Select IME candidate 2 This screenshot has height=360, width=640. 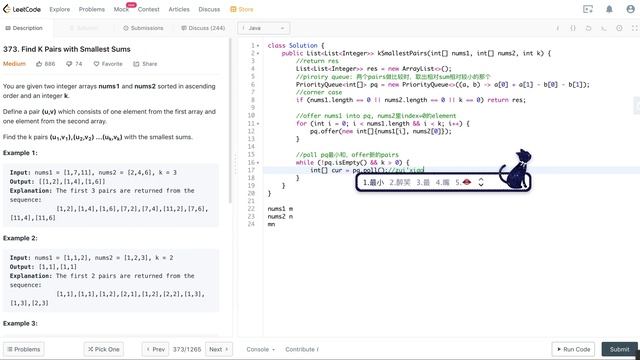tap(400, 182)
